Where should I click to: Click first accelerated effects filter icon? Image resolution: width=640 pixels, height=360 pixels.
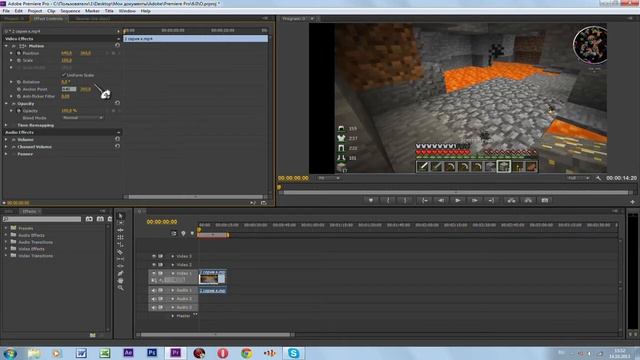tap(89, 219)
